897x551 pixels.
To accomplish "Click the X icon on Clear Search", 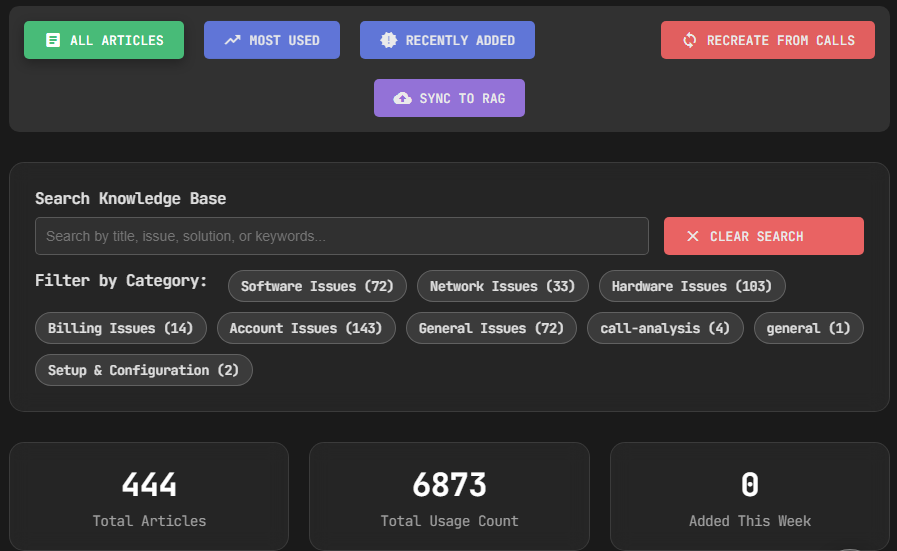I will 693,236.
